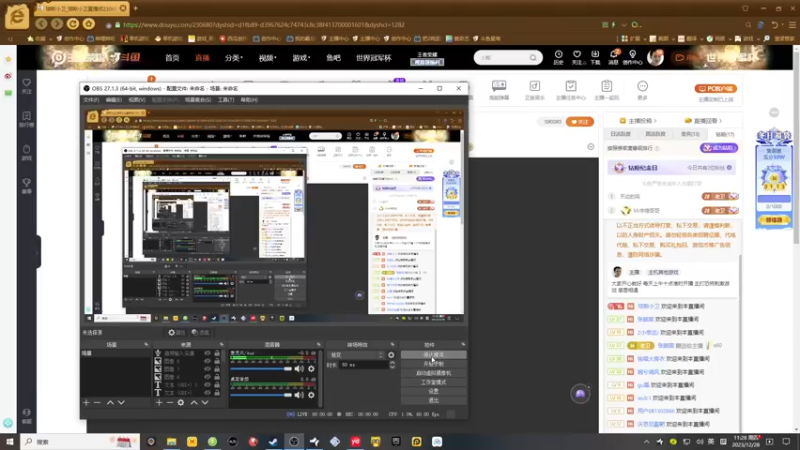800x450 pixels.
Task: Click the Steam icon in Windows taskbar
Action: [x=273, y=441]
